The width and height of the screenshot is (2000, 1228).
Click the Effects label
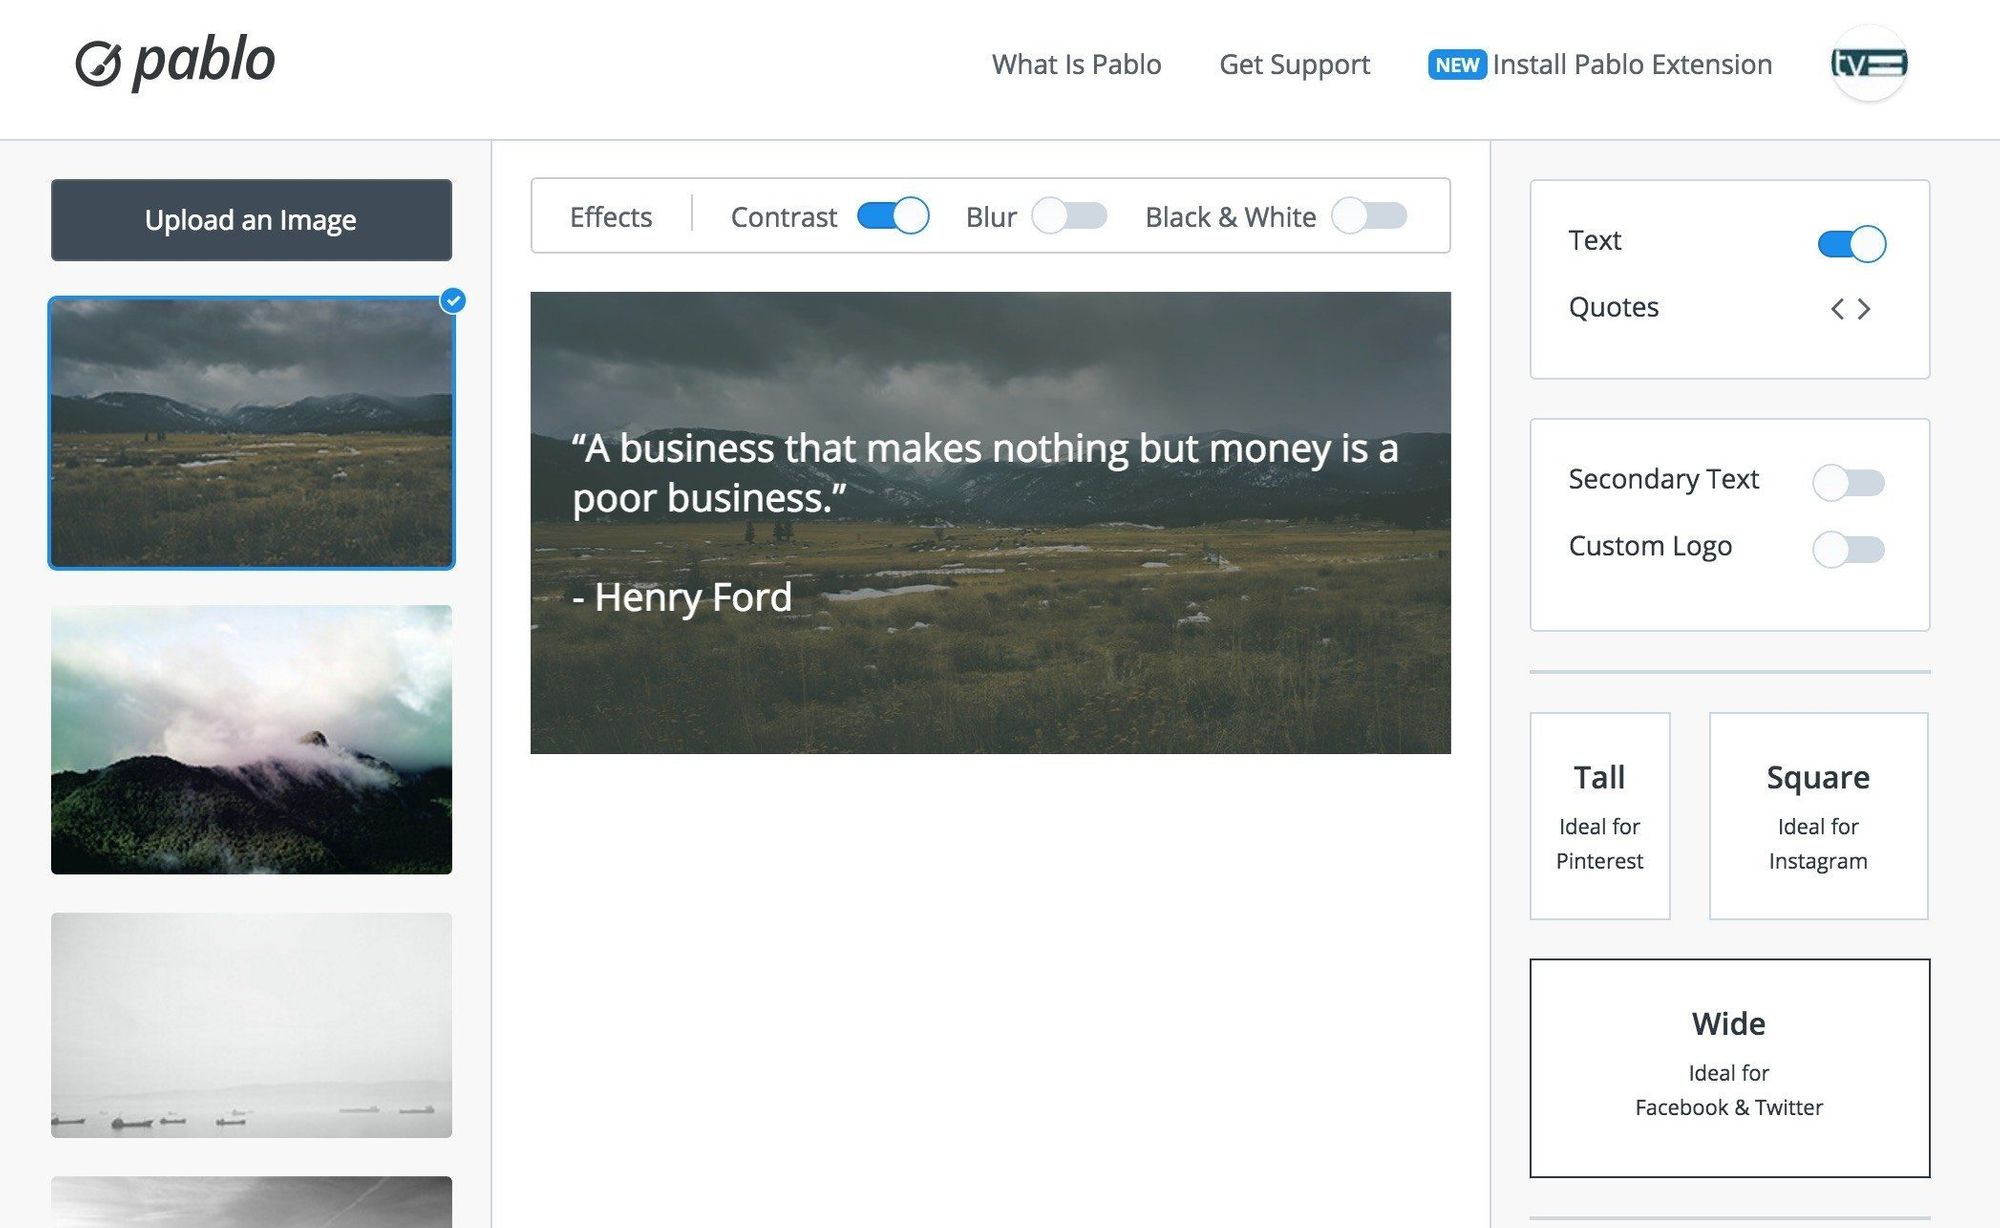[x=610, y=217]
